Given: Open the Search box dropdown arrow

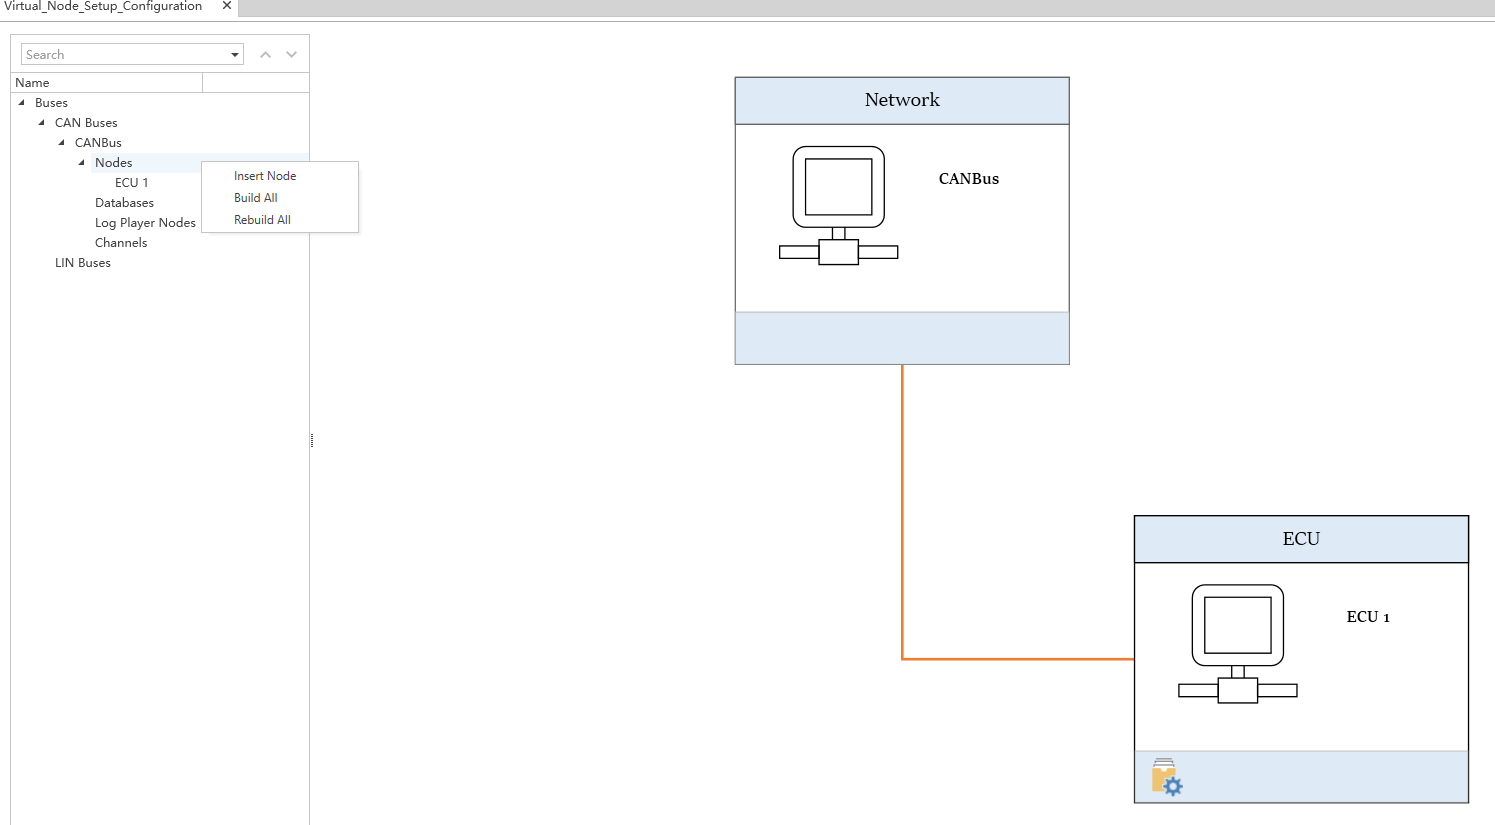Looking at the screenshot, I should pos(235,55).
